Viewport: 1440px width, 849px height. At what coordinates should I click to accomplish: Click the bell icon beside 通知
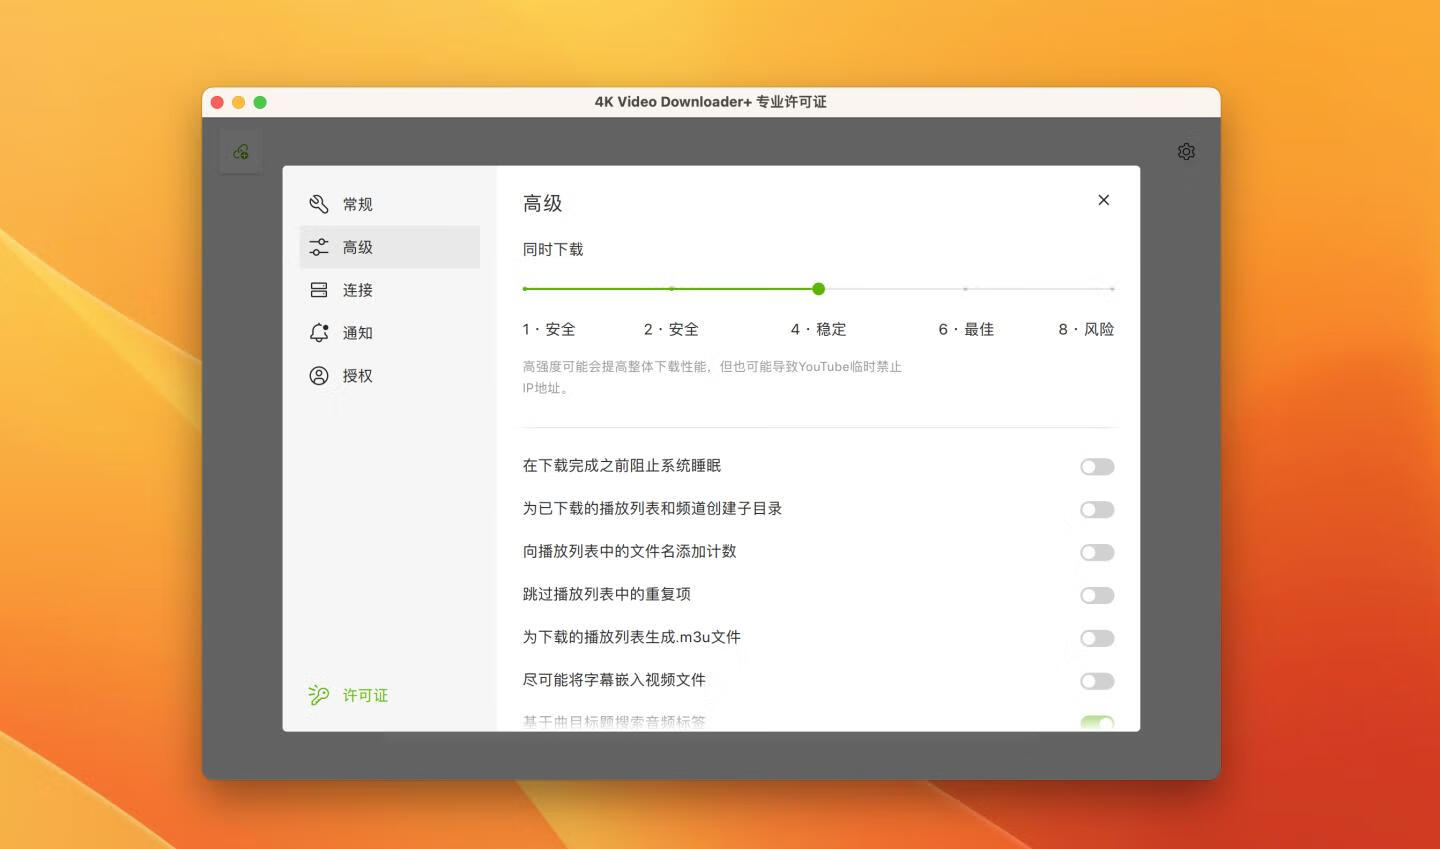coord(319,333)
